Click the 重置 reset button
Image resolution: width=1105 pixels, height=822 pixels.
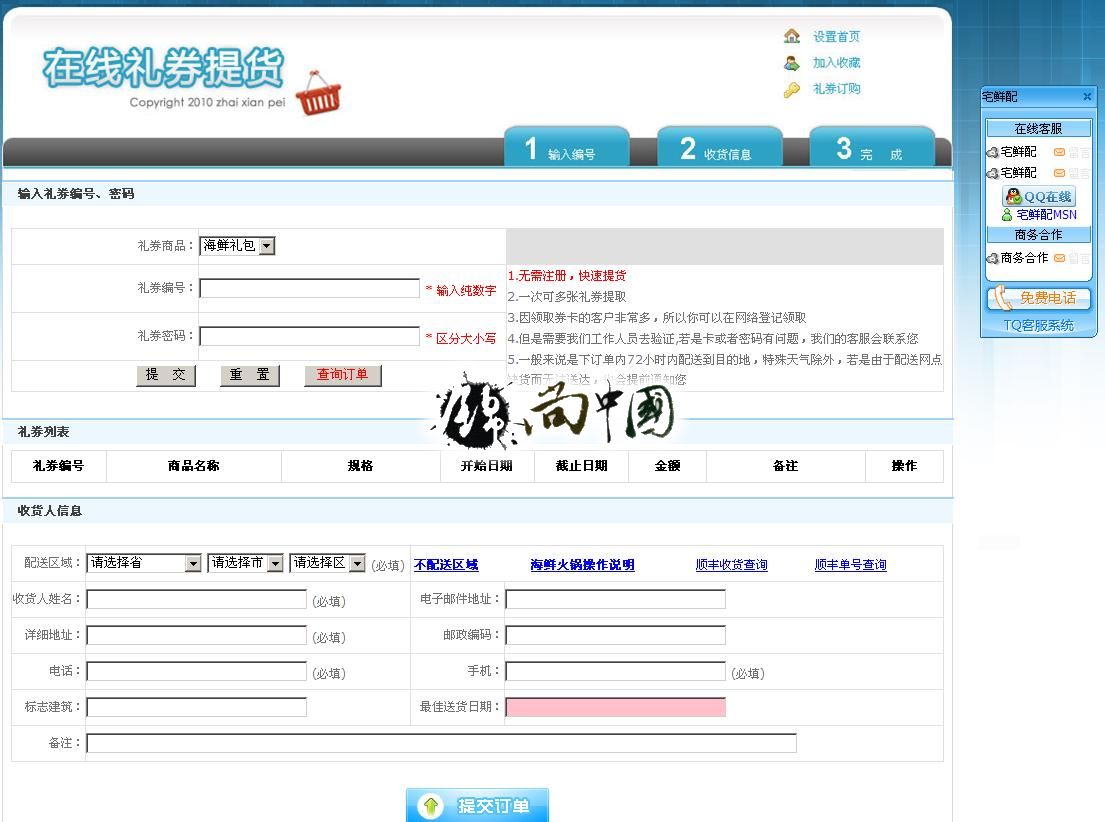tap(249, 375)
